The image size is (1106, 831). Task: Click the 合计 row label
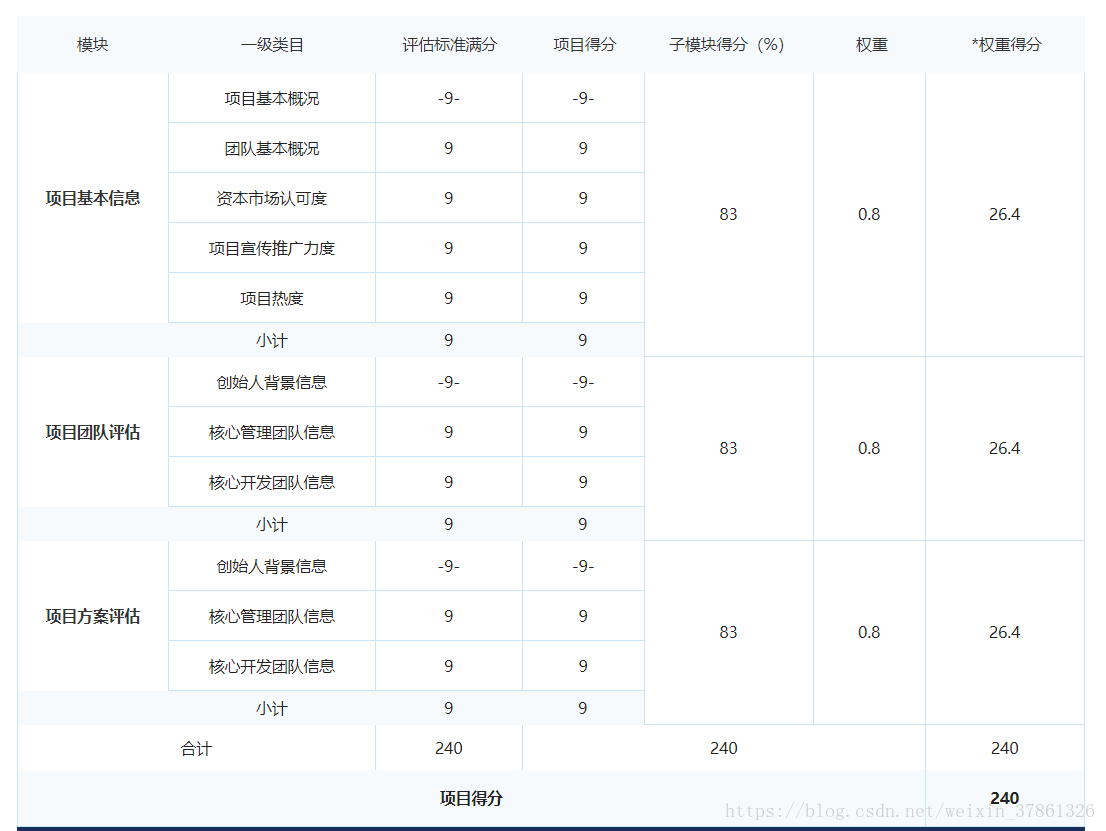[196, 748]
